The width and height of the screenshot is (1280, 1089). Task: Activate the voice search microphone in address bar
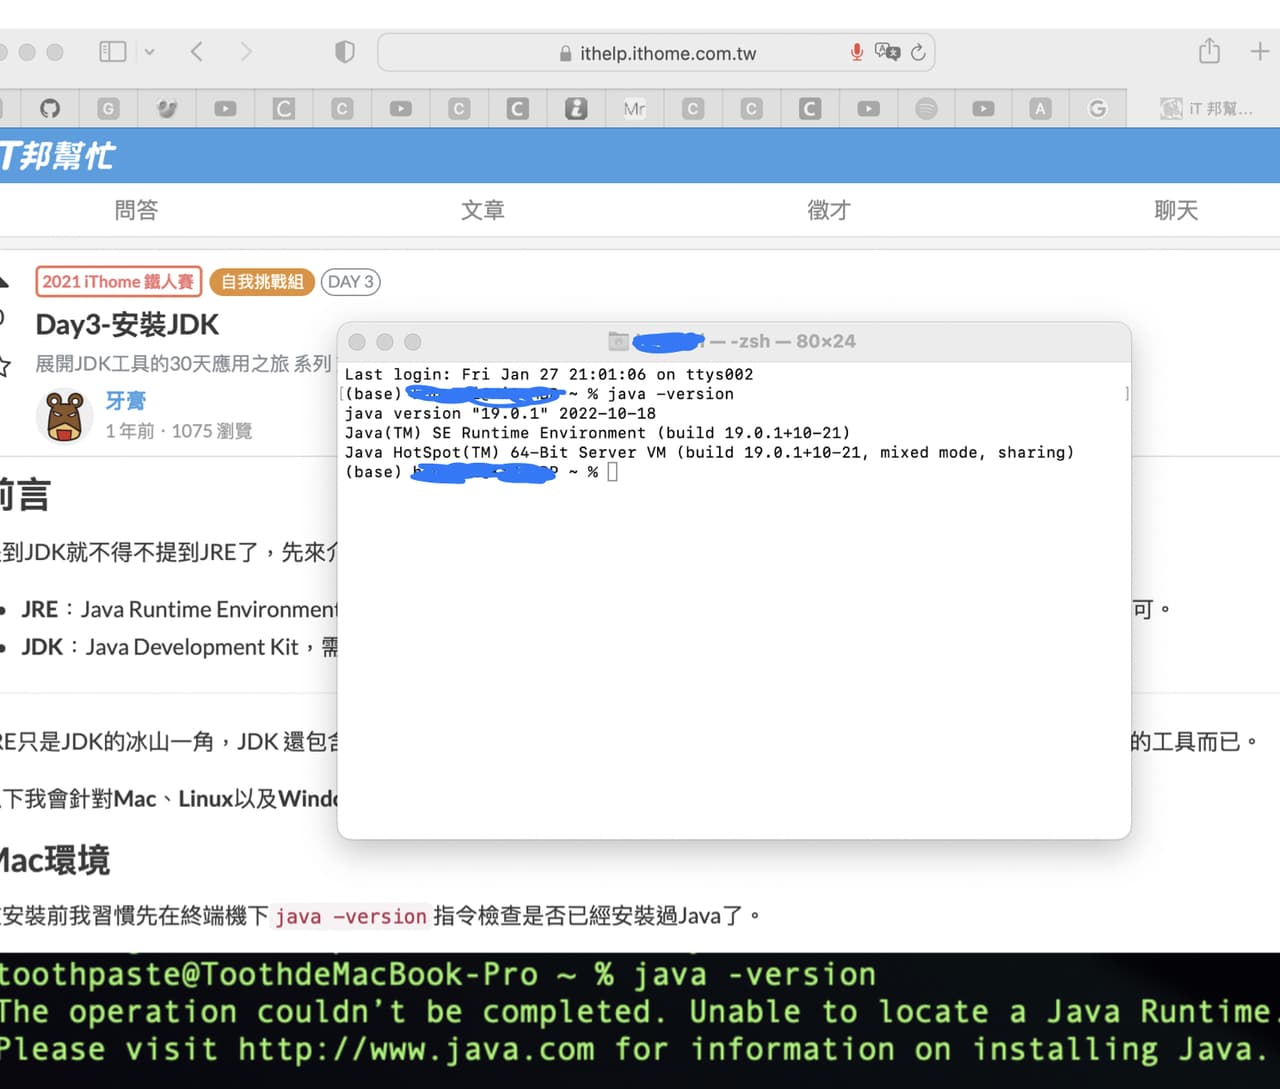point(857,52)
